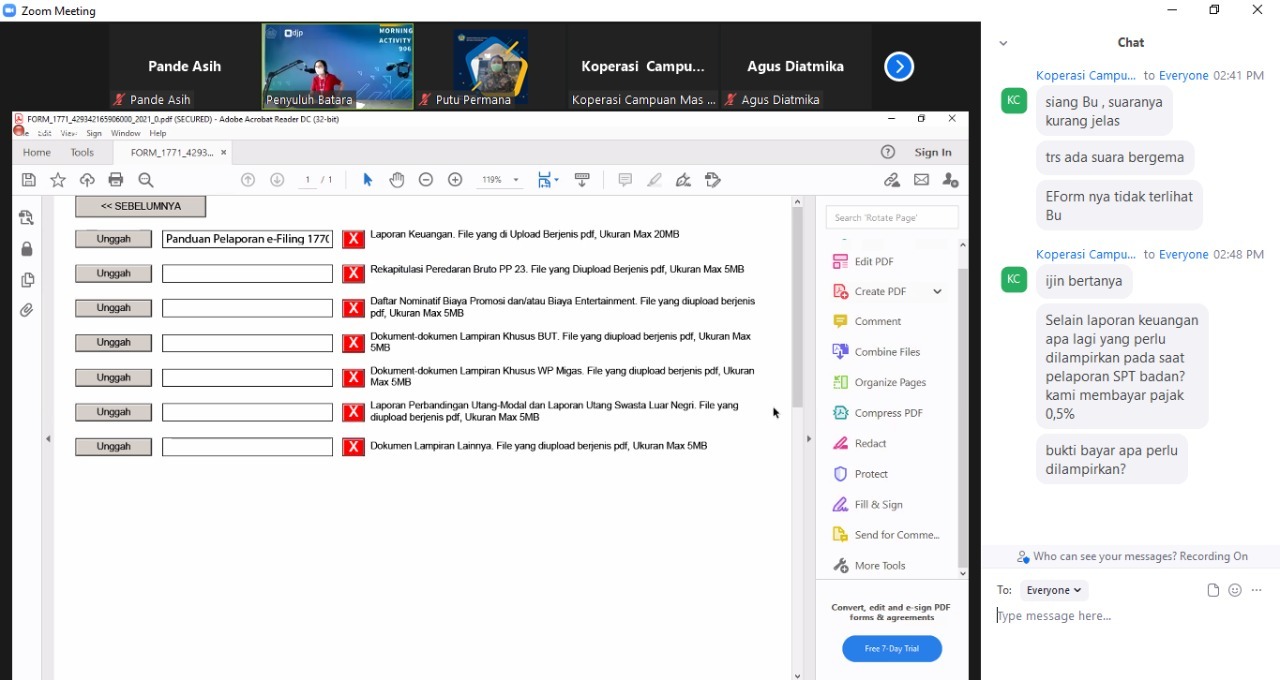Expand the Create PDF options chevron
The width and height of the screenshot is (1280, 680).
pos(937,291)
